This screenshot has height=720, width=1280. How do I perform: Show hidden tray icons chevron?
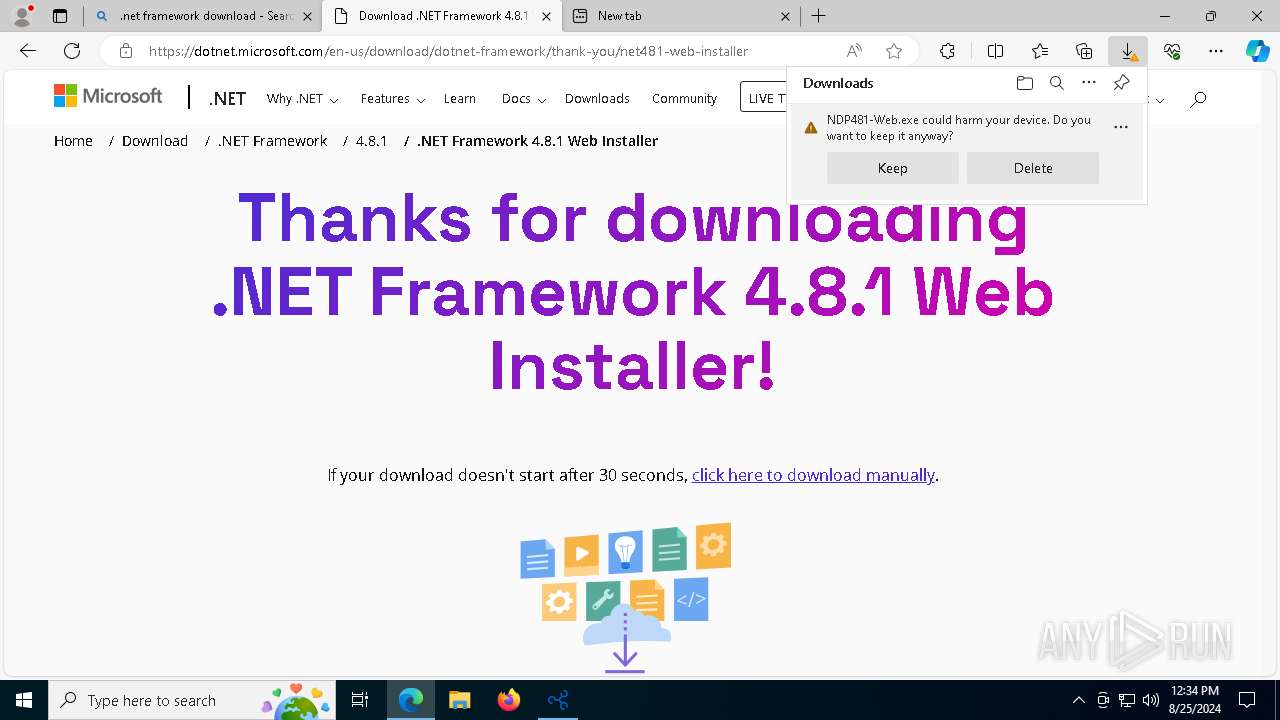pyautogui.click(x=1078, y=700)
